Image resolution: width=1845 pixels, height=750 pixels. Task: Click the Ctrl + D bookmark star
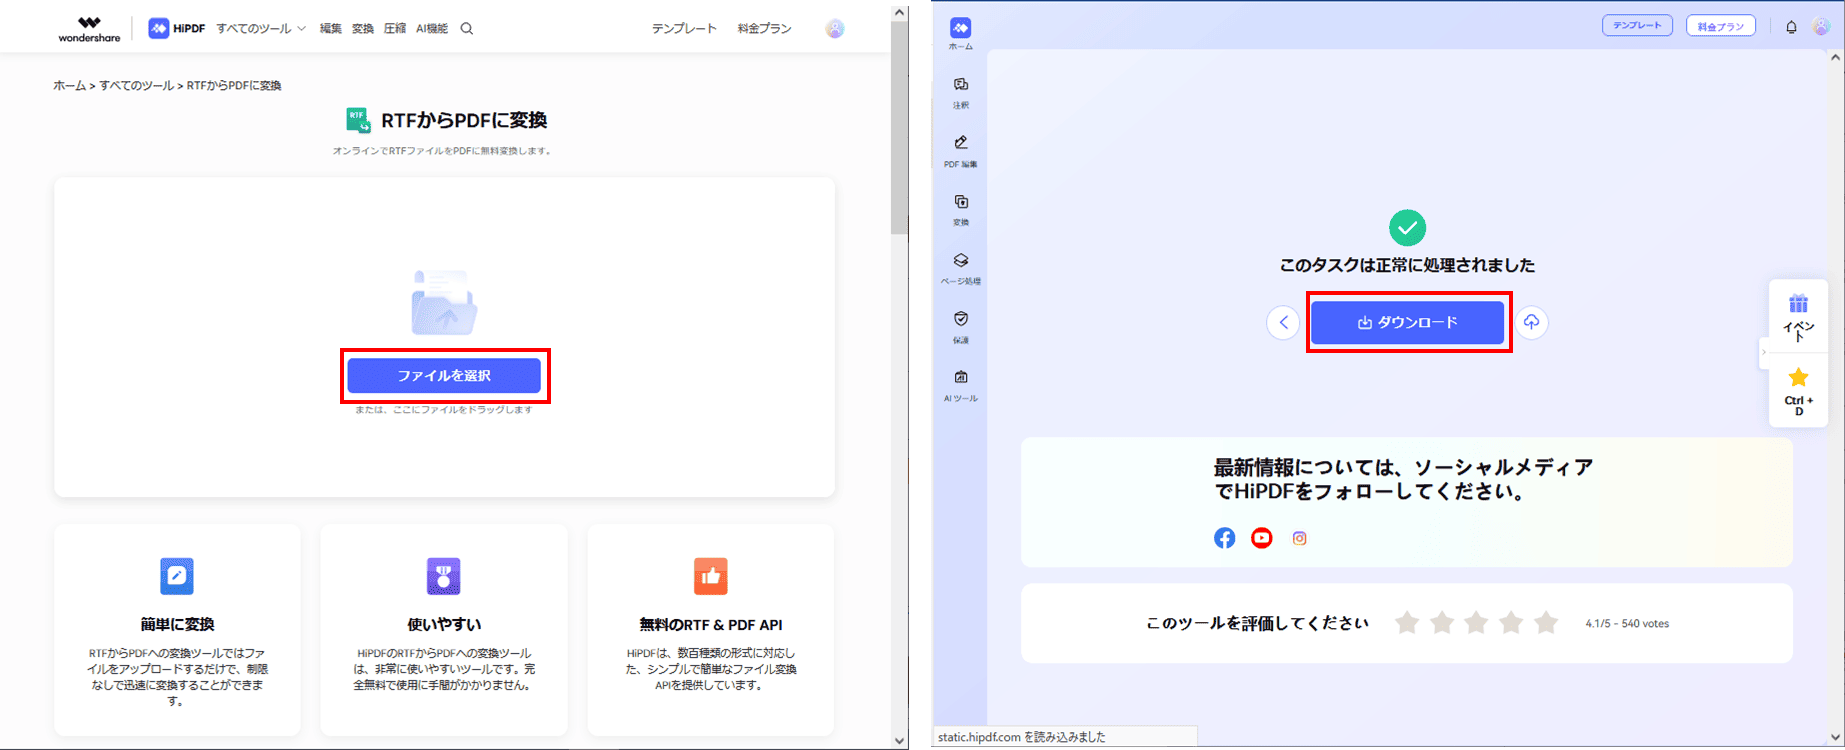click(1799, 378)
